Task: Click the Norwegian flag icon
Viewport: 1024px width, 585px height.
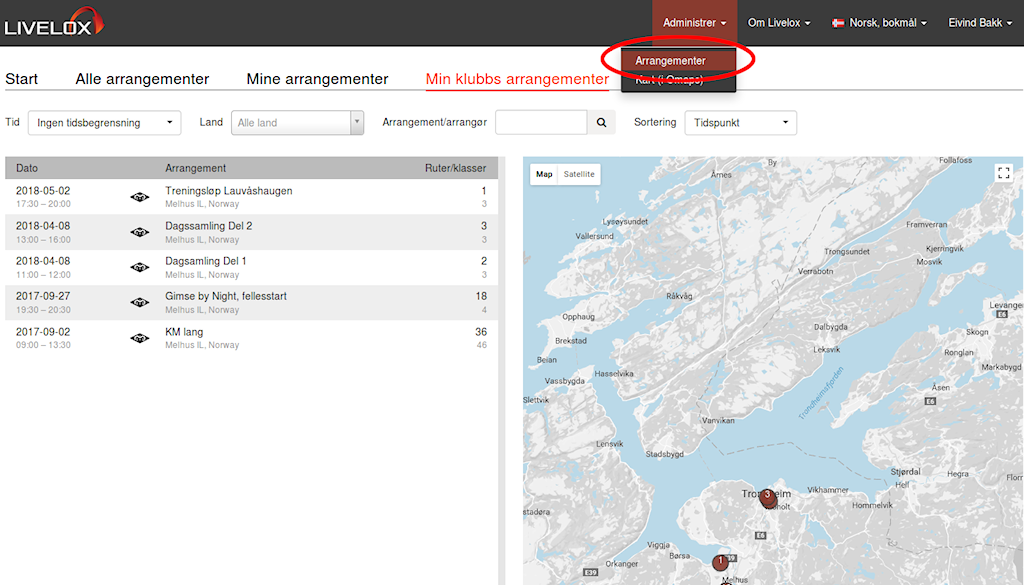Action: coord(838,23)
